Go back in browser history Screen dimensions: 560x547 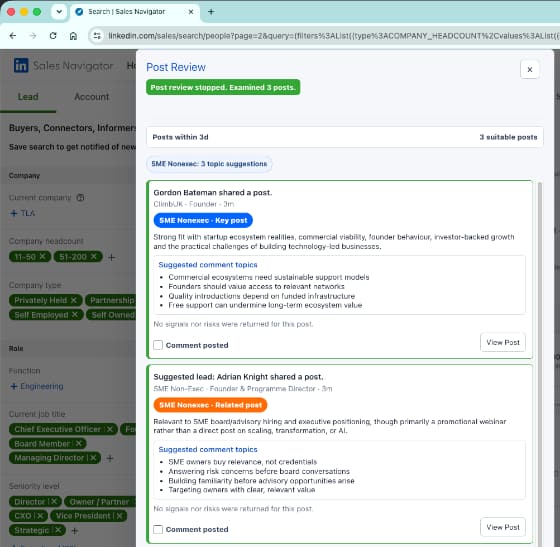point(13,36)
